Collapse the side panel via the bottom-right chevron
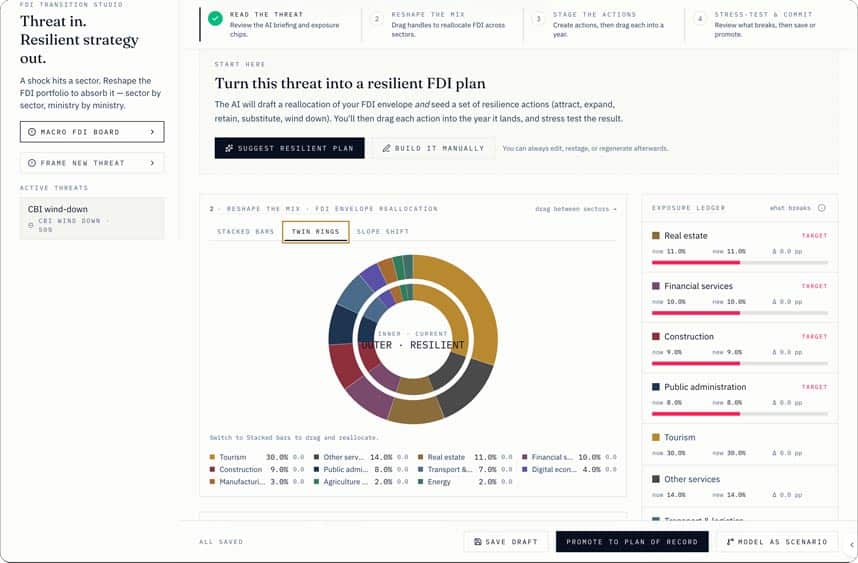This screenshot has height=563, width=858. point(851,545)
